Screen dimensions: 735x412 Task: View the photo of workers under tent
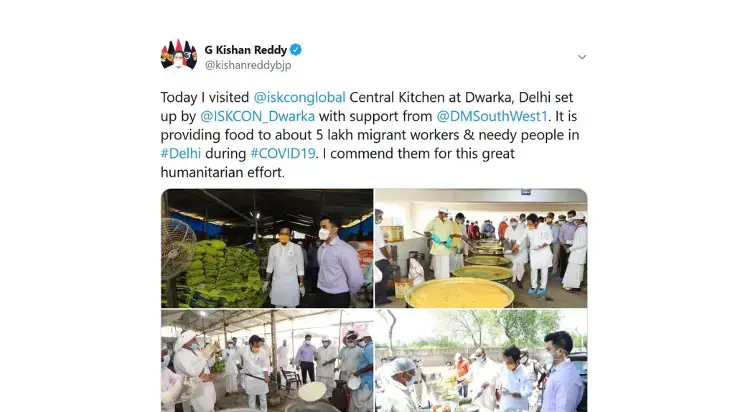(267, 360)
